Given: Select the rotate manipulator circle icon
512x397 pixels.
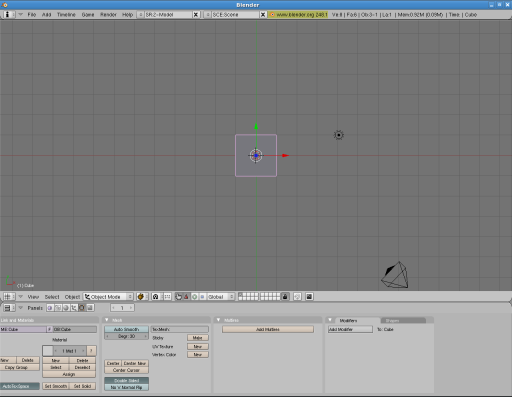Looking at the screenshot, I should coord(194,297).
